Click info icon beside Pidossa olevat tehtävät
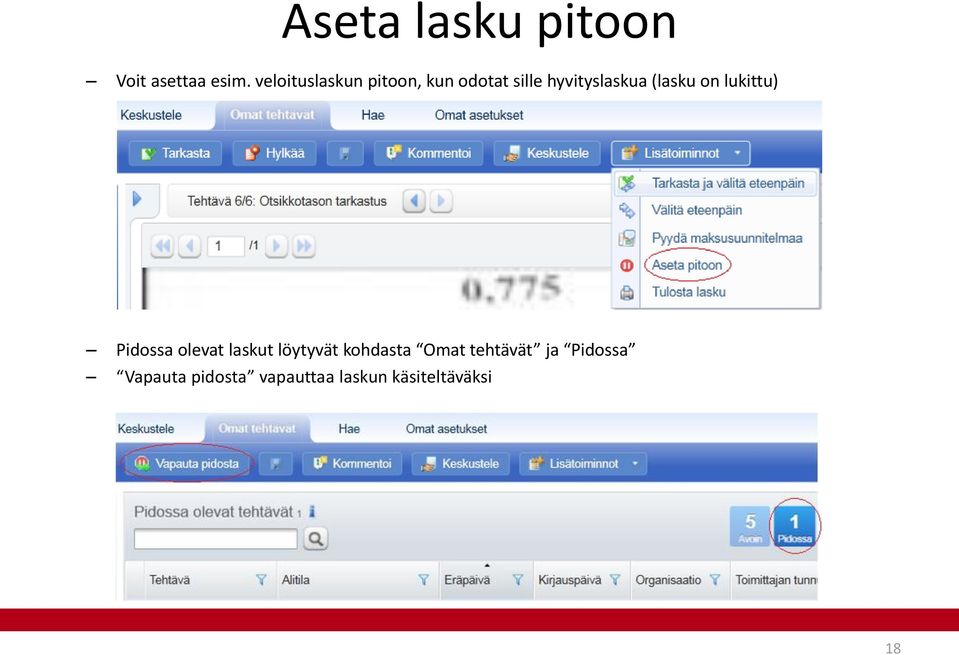Viewport: 959px width, 655px height. point(312,511)
